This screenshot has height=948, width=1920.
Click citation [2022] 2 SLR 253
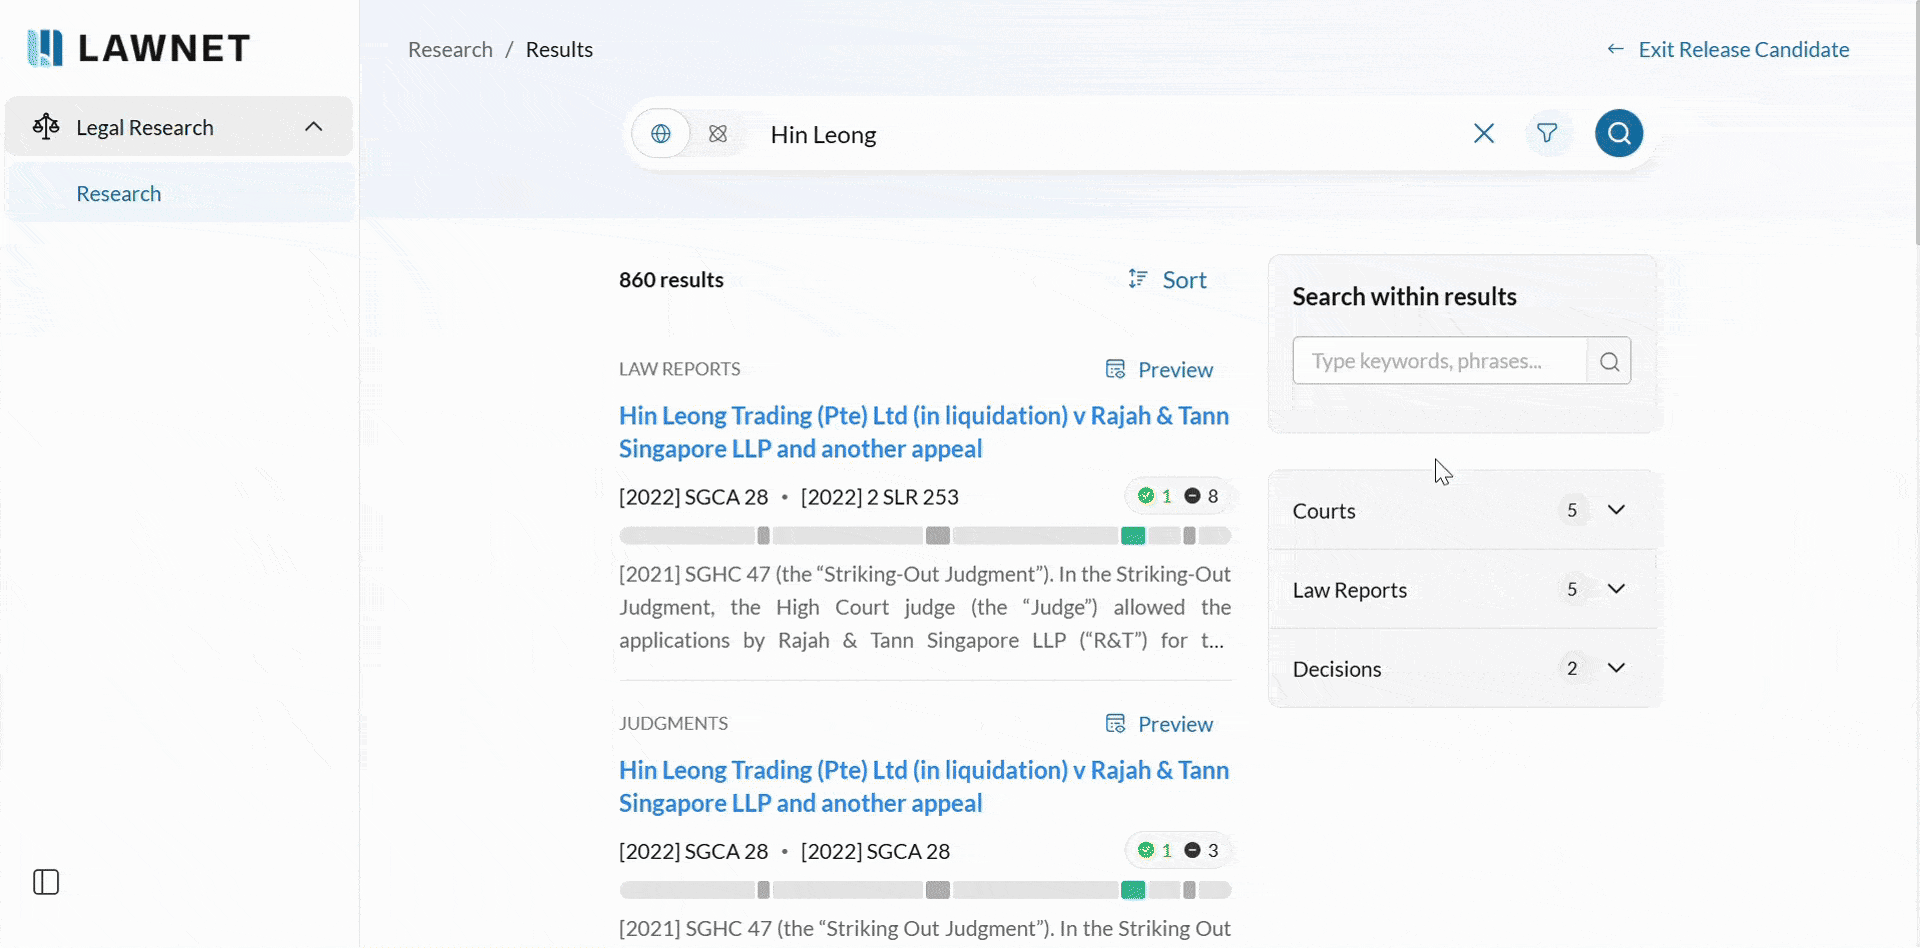pos(880,497)
